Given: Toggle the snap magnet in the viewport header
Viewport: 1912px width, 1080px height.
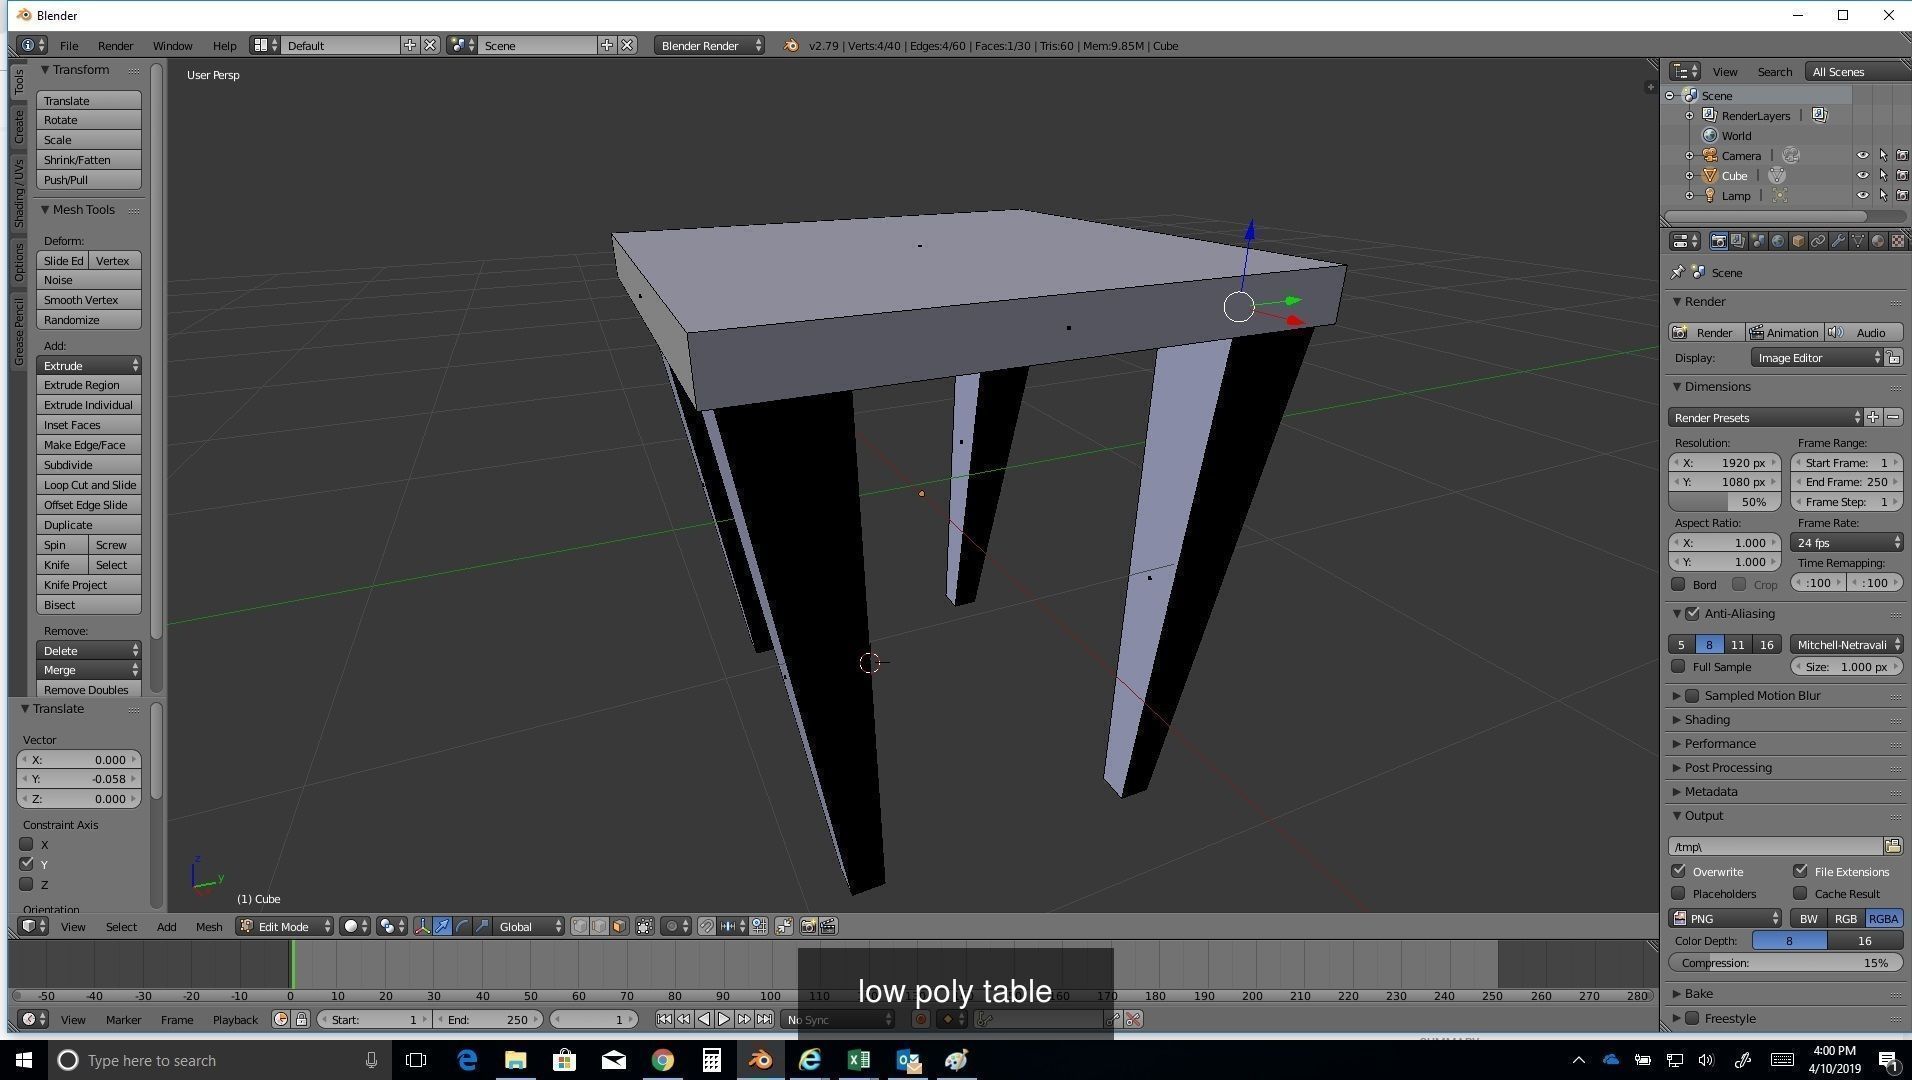Looking at the screenshot, I should point(707,927).
